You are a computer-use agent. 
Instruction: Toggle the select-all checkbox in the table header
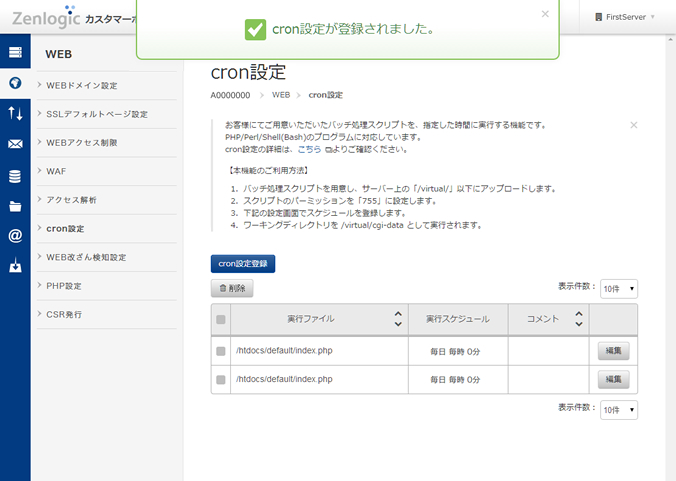tap(221, 319)
